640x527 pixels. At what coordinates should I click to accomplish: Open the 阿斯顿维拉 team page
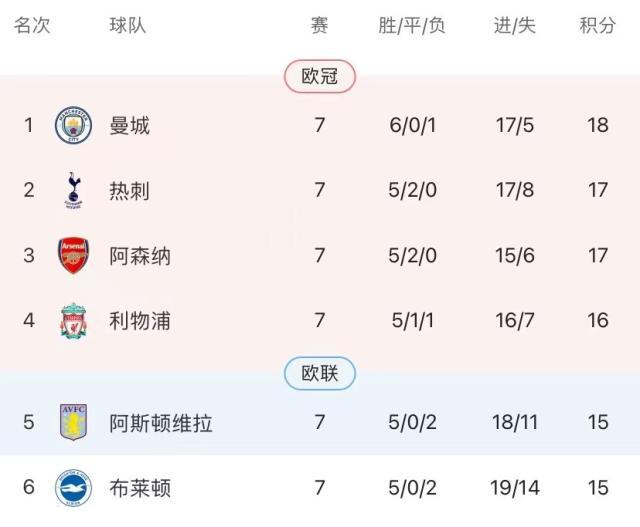(161, 422)
